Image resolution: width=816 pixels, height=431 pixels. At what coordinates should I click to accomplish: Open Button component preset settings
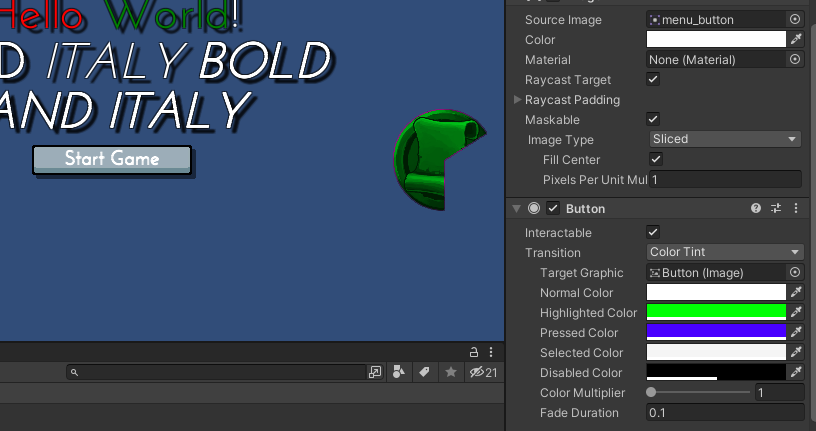(775, 209)
